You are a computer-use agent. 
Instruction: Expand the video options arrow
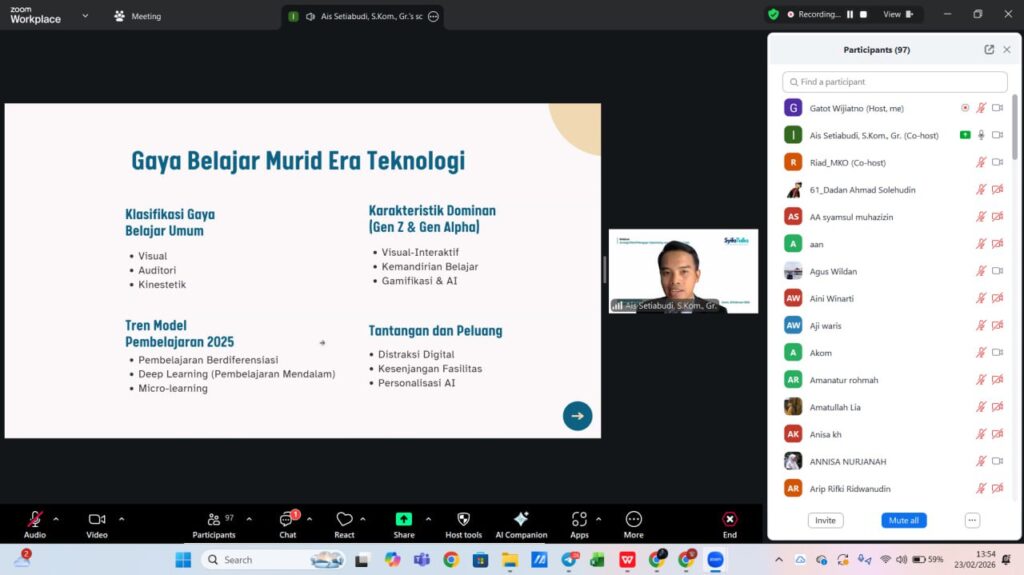point(122,519)
